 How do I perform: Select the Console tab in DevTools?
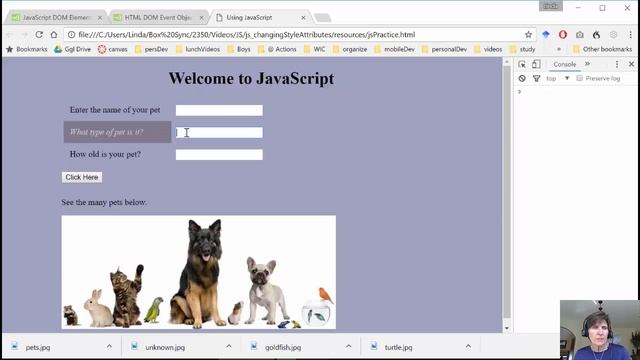[x=564, y=64]
